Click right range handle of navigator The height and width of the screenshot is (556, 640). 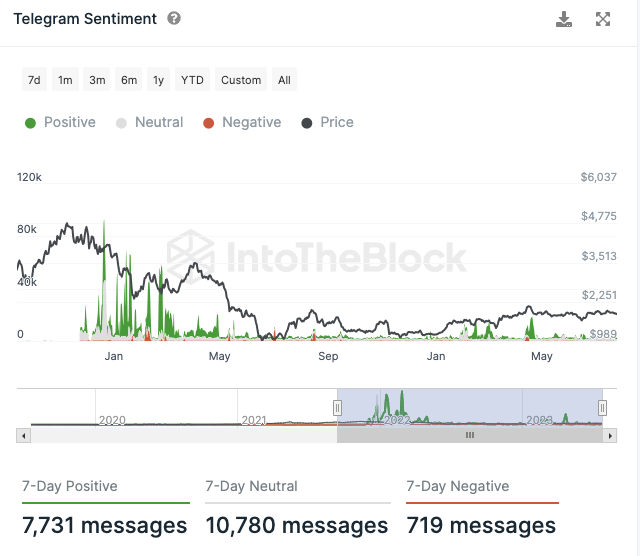(603, 408)
